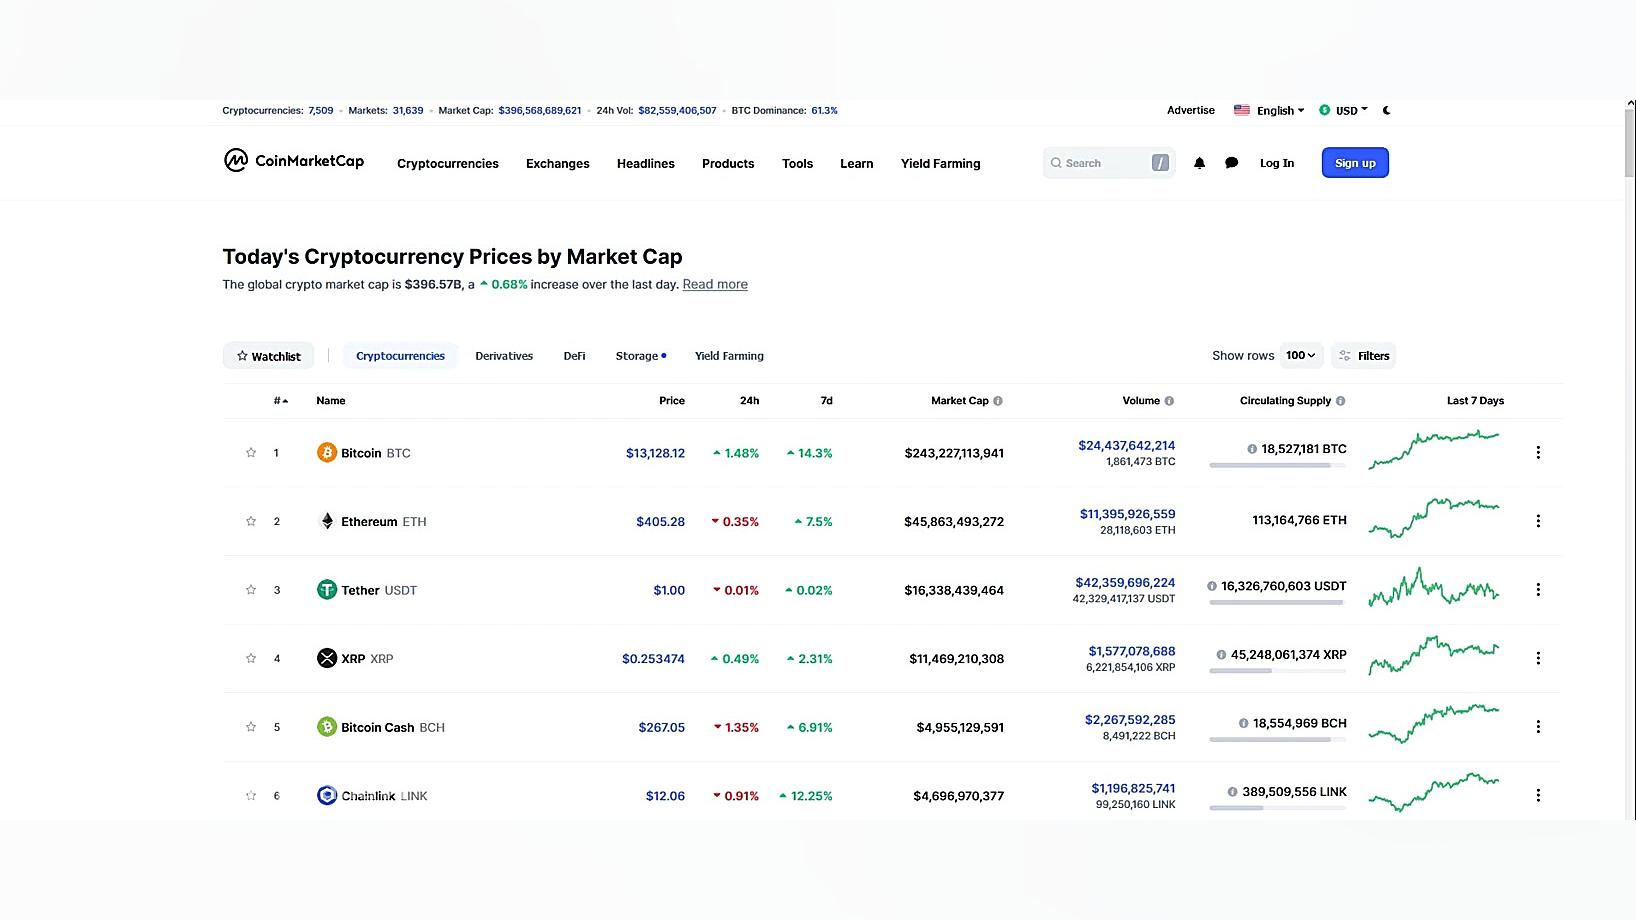1636x920 pixels.
Task: Open three-dot menu for Bitcoin row
Action: (x=1538, y=453)
